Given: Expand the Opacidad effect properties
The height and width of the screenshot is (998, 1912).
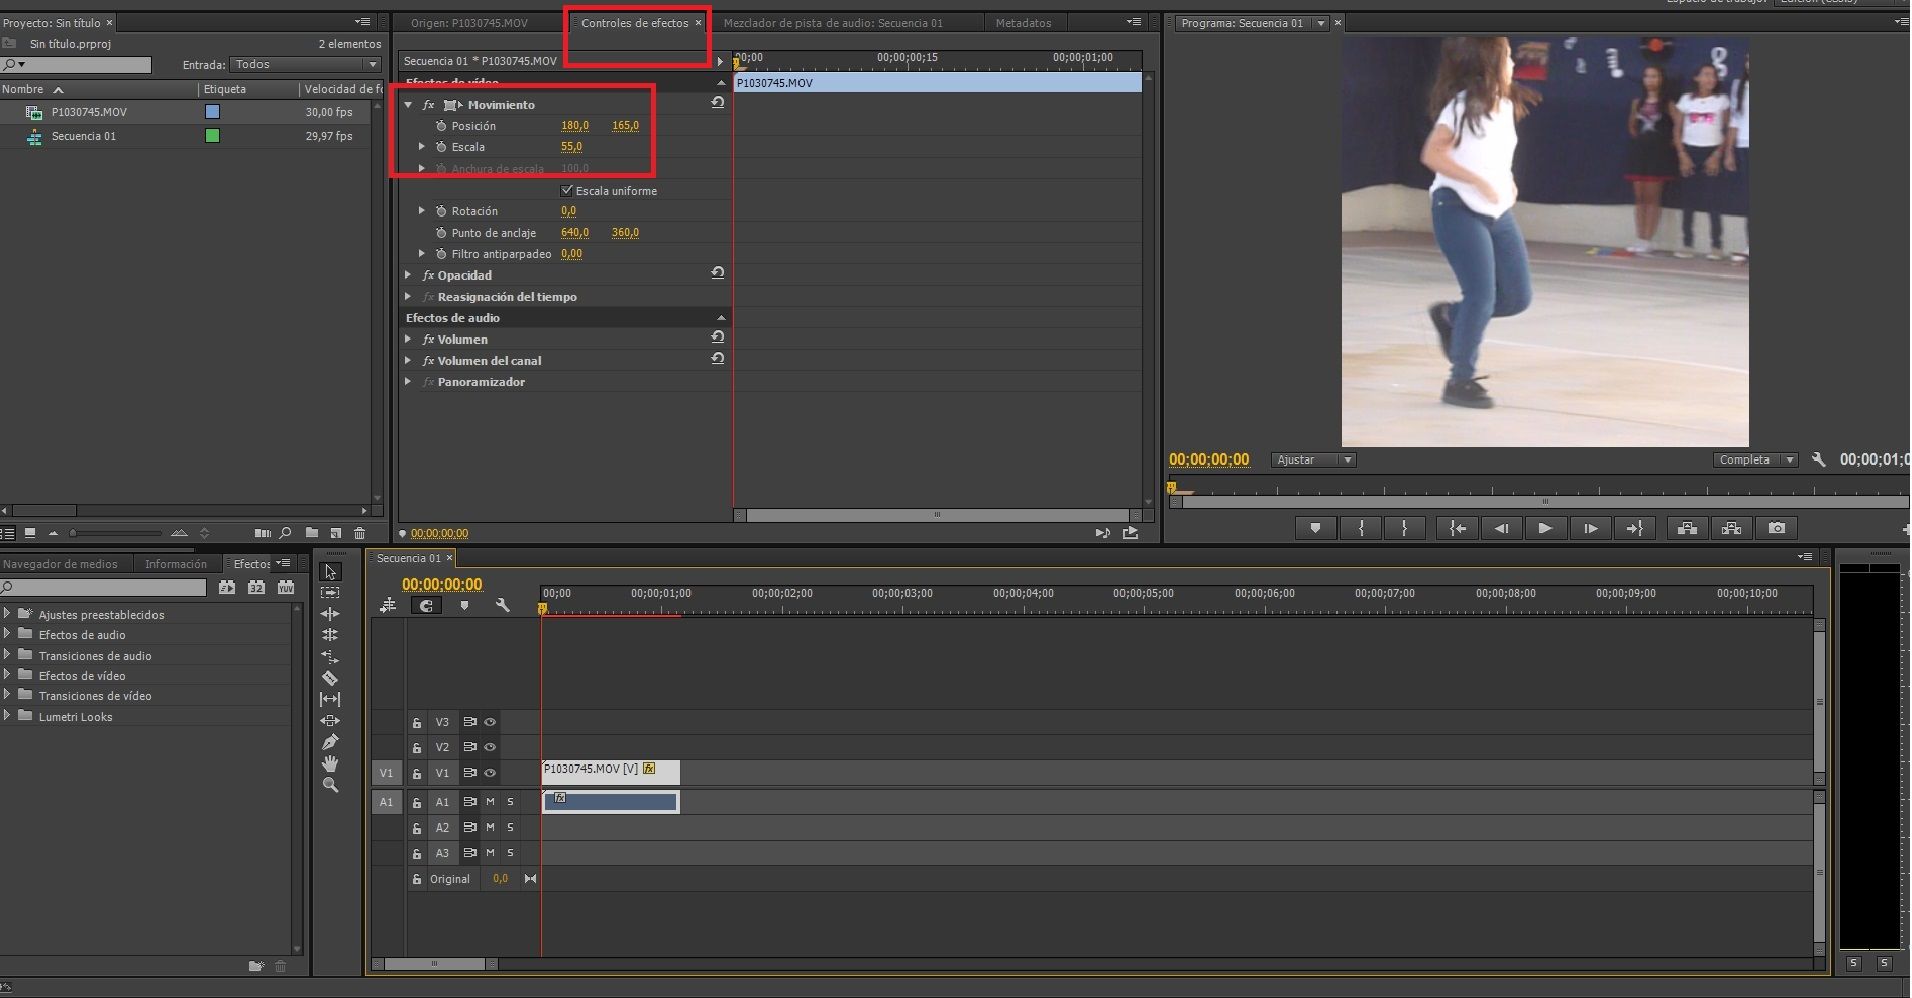Looking at the screenshot, I should pyautogui.click(x=408, y=275).
